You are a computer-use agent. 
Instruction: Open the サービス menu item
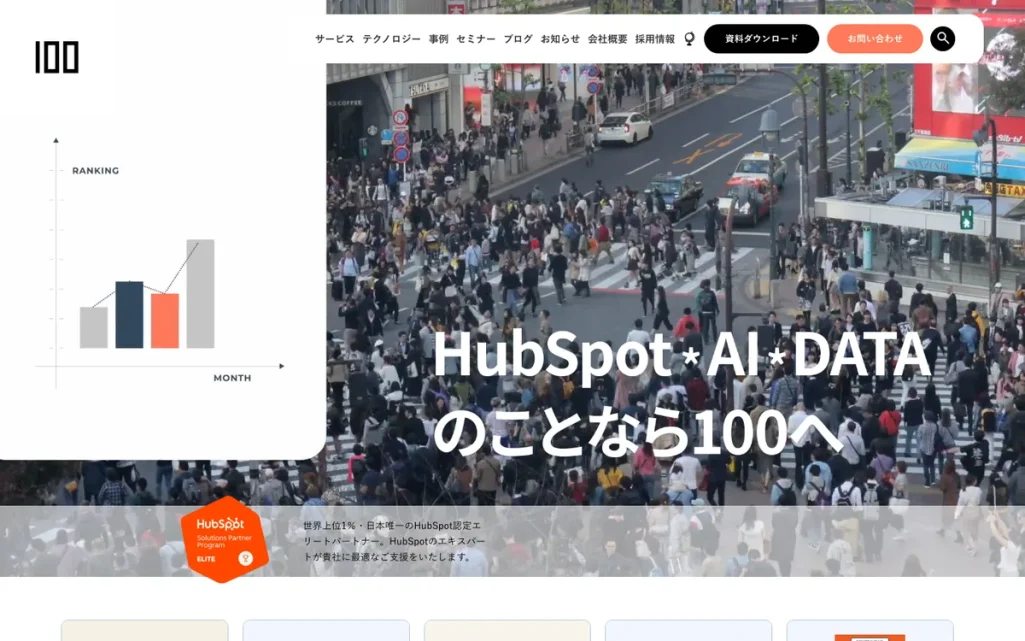(x=335, y=39)
